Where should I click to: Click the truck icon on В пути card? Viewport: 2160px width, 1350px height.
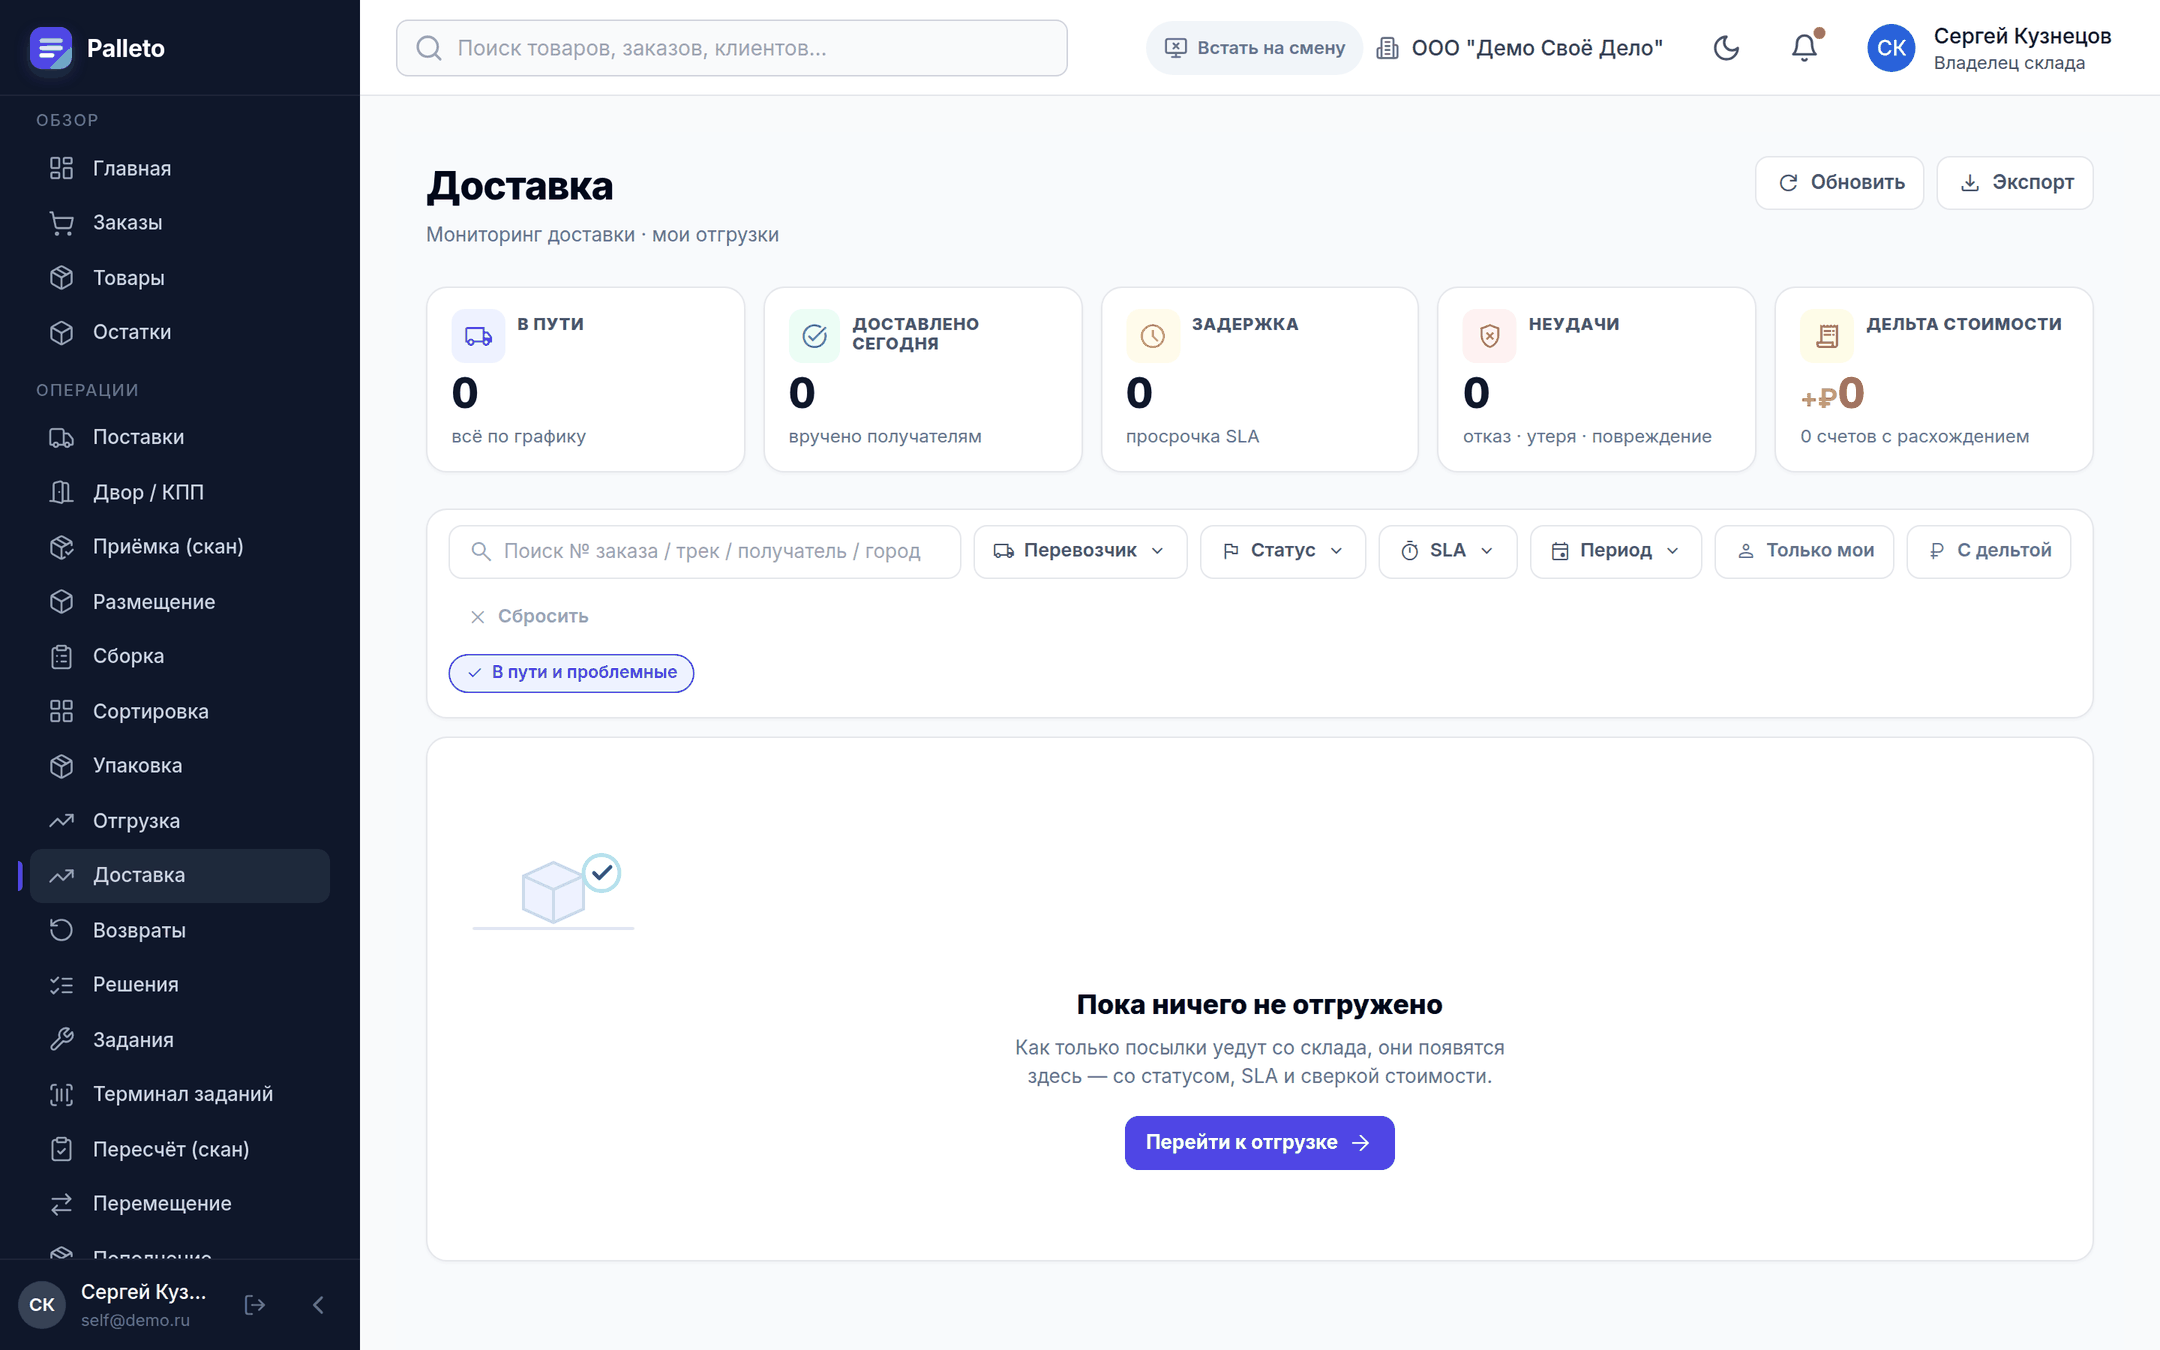(478, 336)
